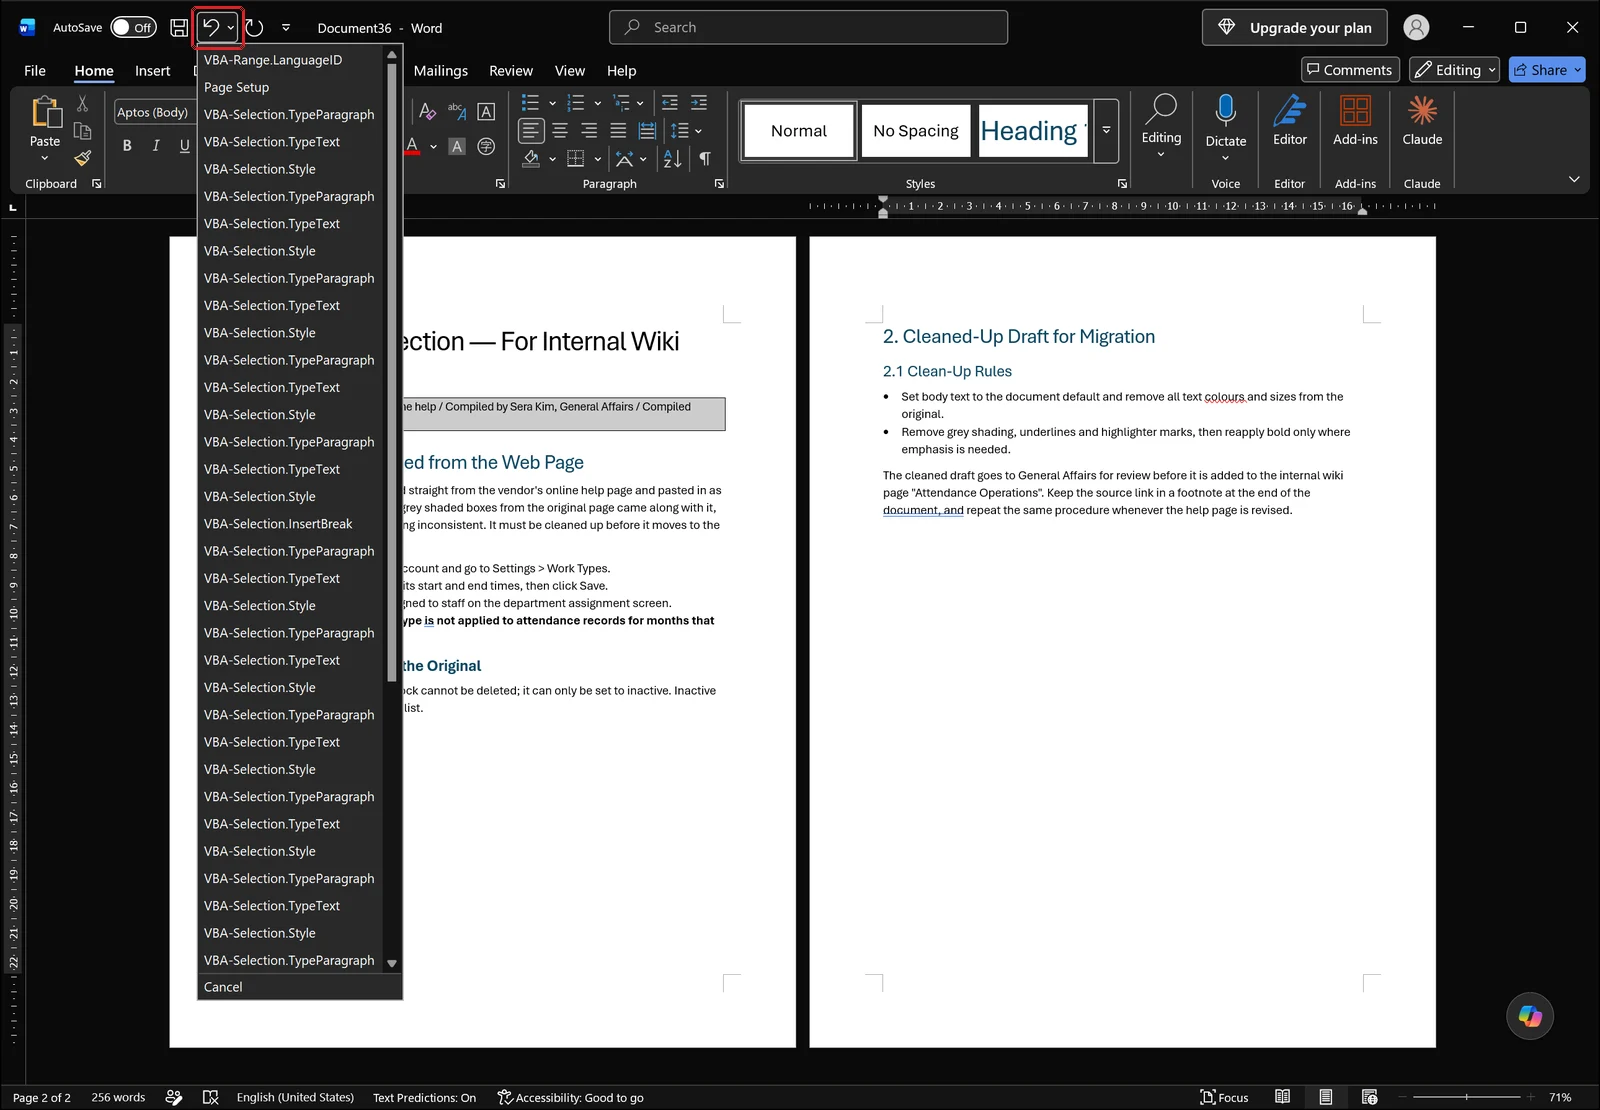Open the Undo history dropdown arrow
The width and height of the screenshot is (1600, 1110).
(x=231, y=28)
